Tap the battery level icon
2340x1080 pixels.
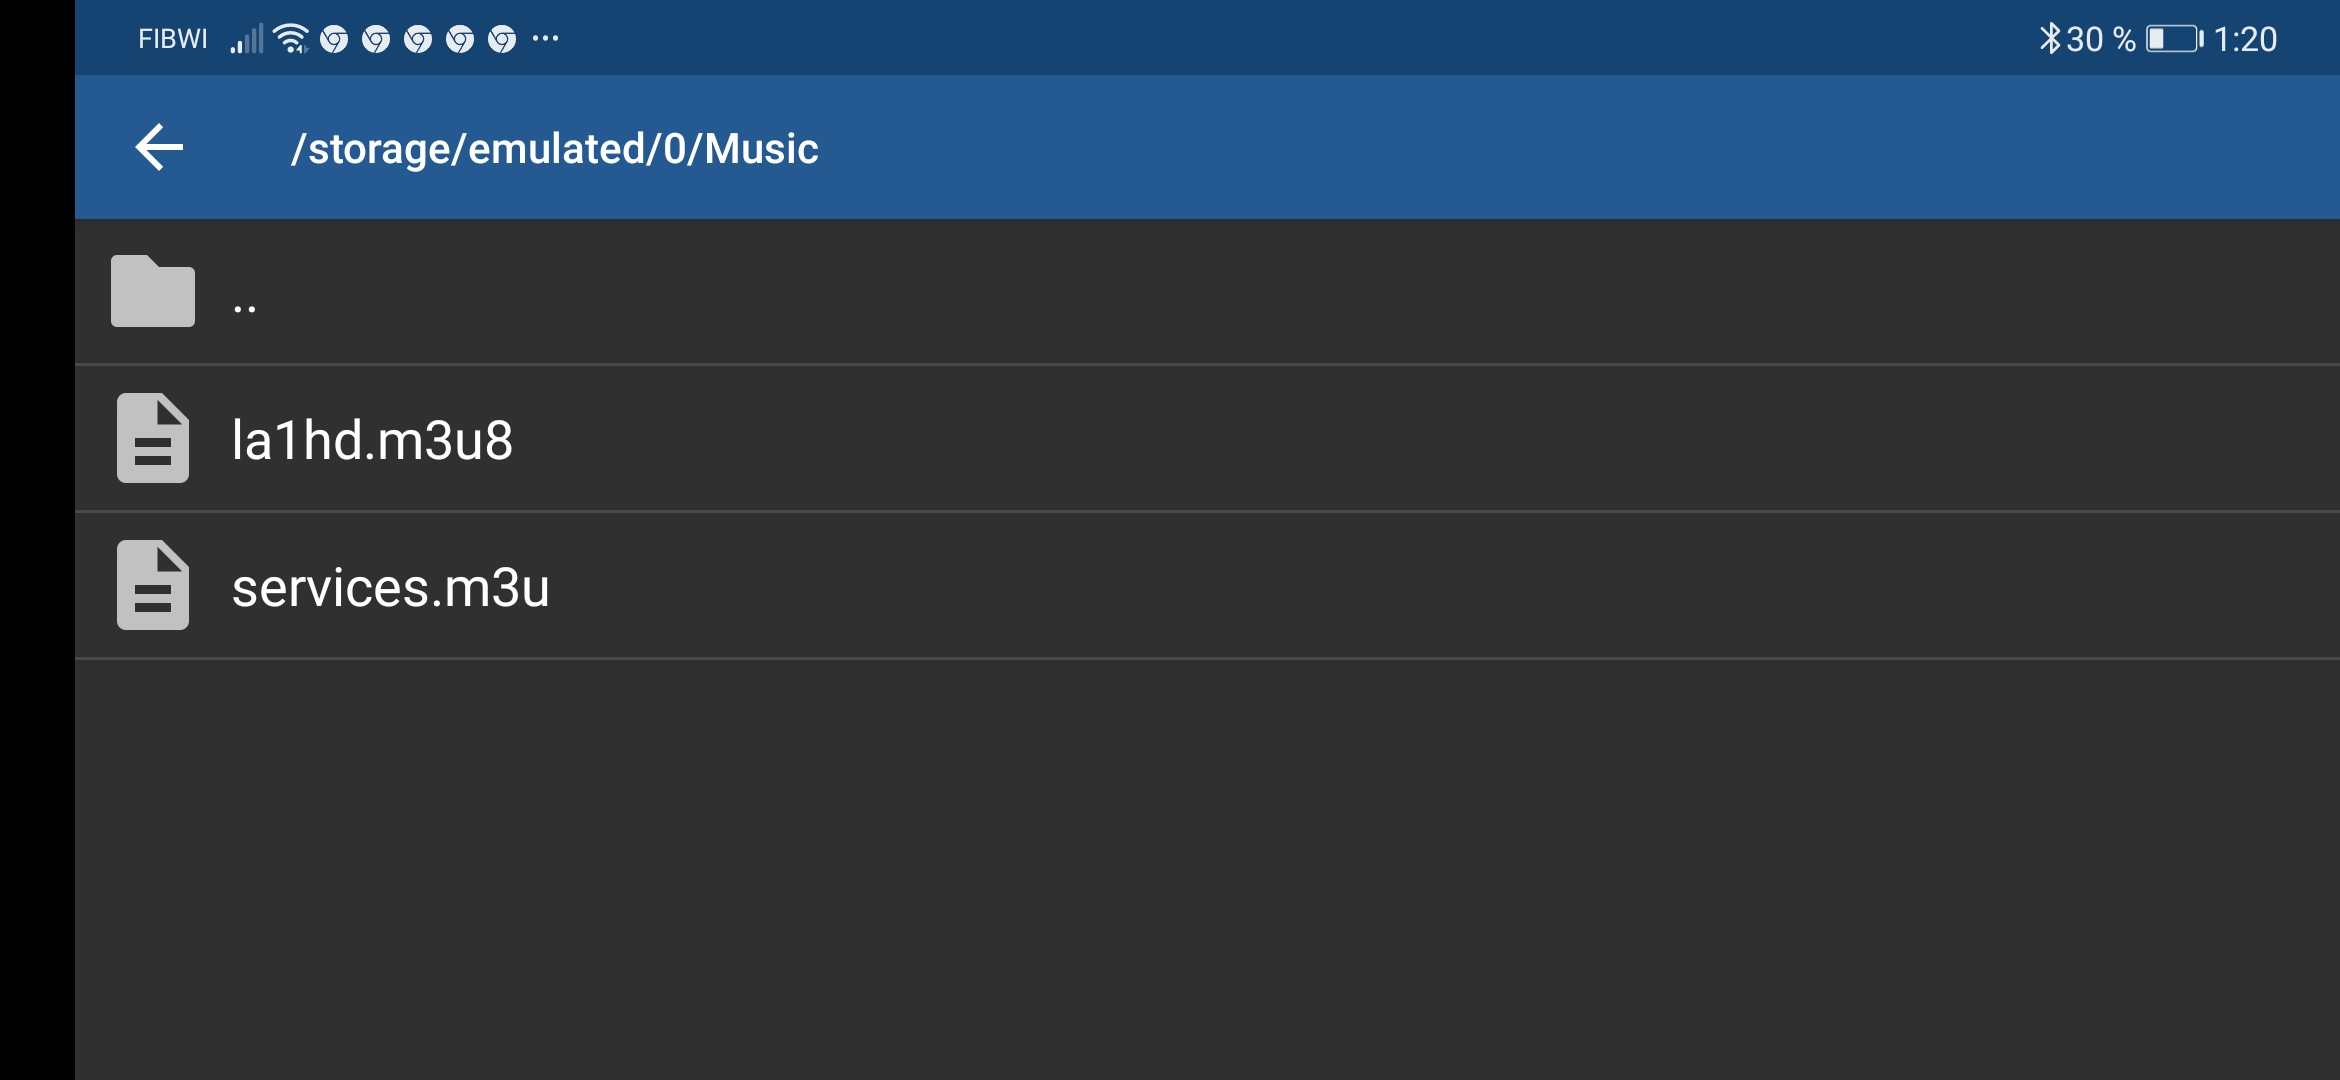pos(2174,39)
